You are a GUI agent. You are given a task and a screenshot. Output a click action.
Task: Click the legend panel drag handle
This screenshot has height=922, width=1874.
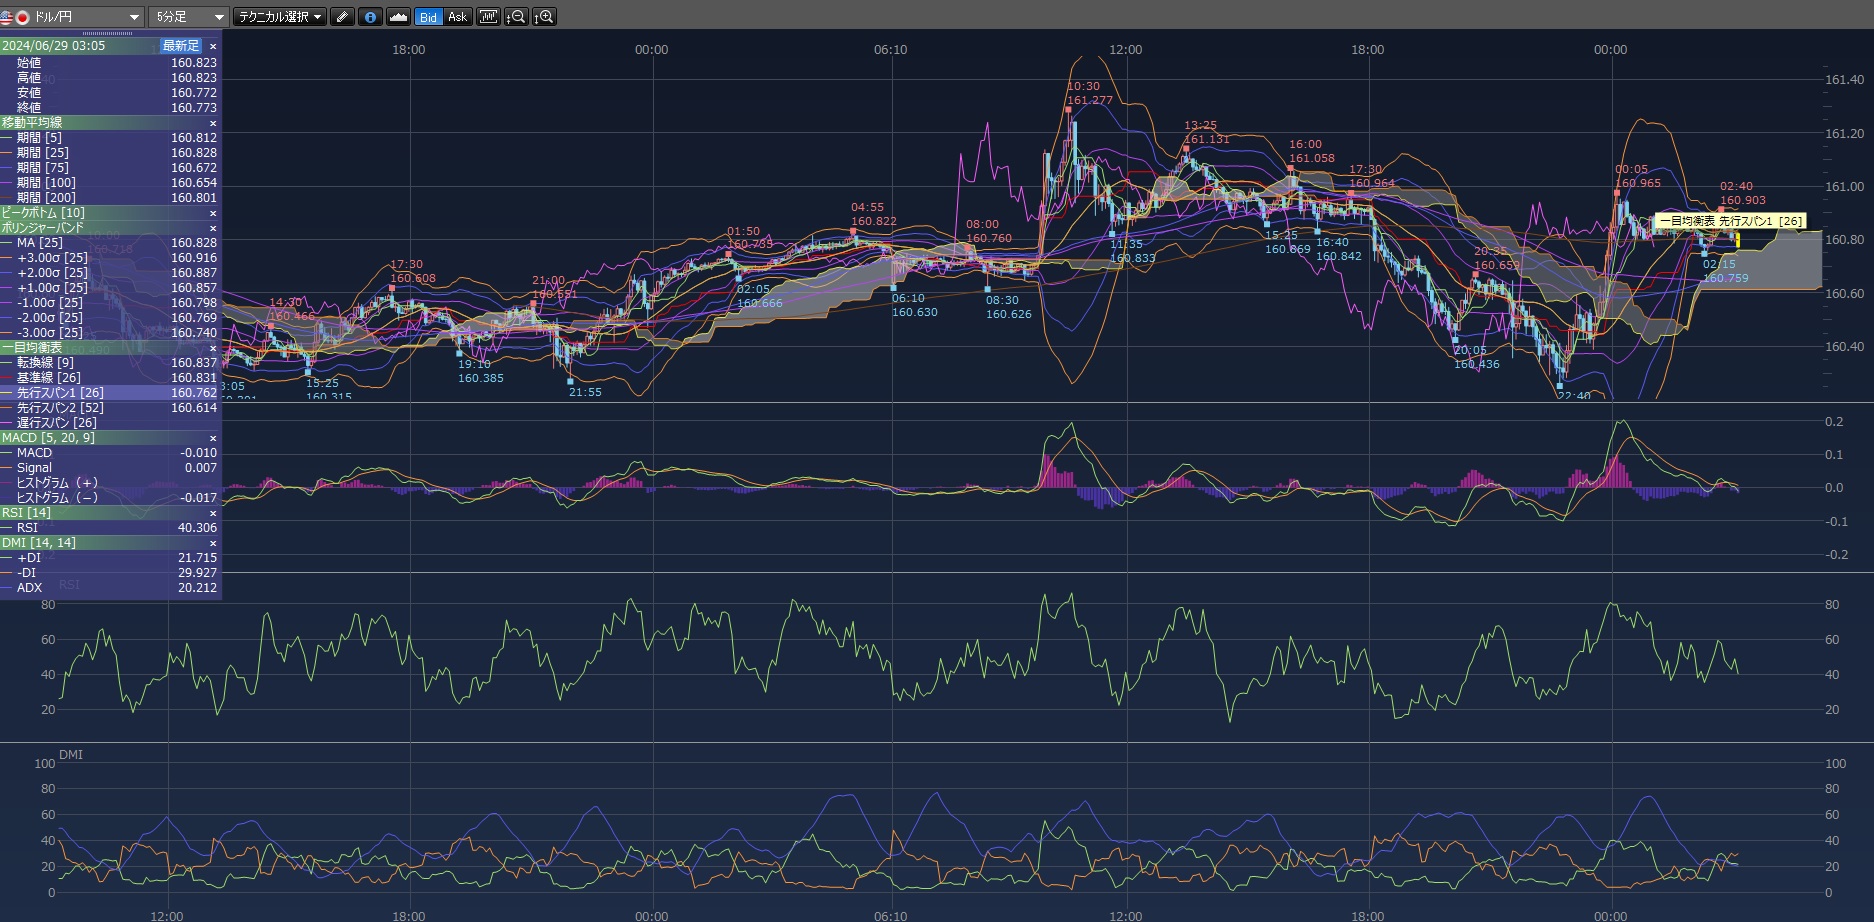coord(108,34)
